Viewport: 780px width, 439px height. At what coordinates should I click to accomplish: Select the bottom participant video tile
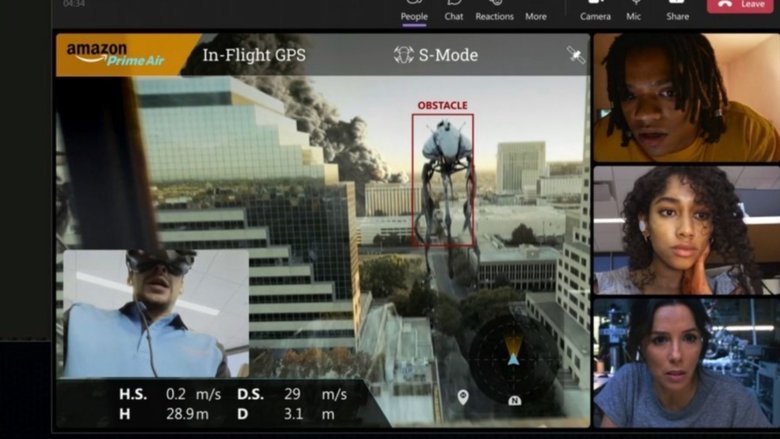(685, 362)
